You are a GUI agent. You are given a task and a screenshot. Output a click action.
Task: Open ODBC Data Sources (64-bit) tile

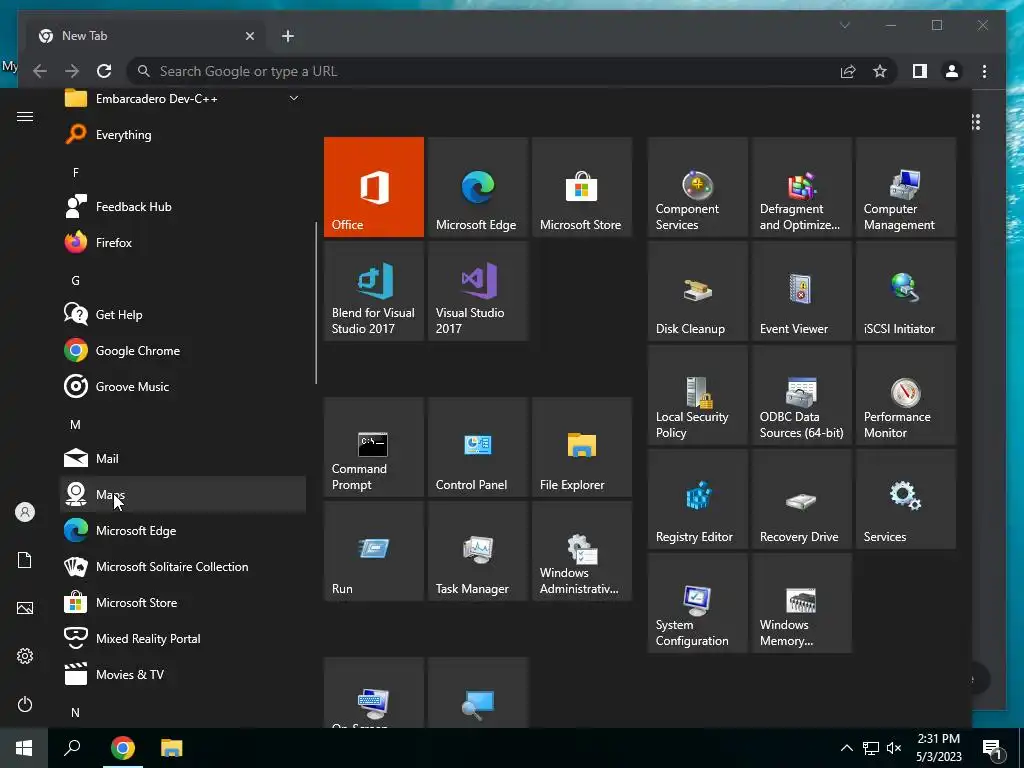[x=801, y=395]
